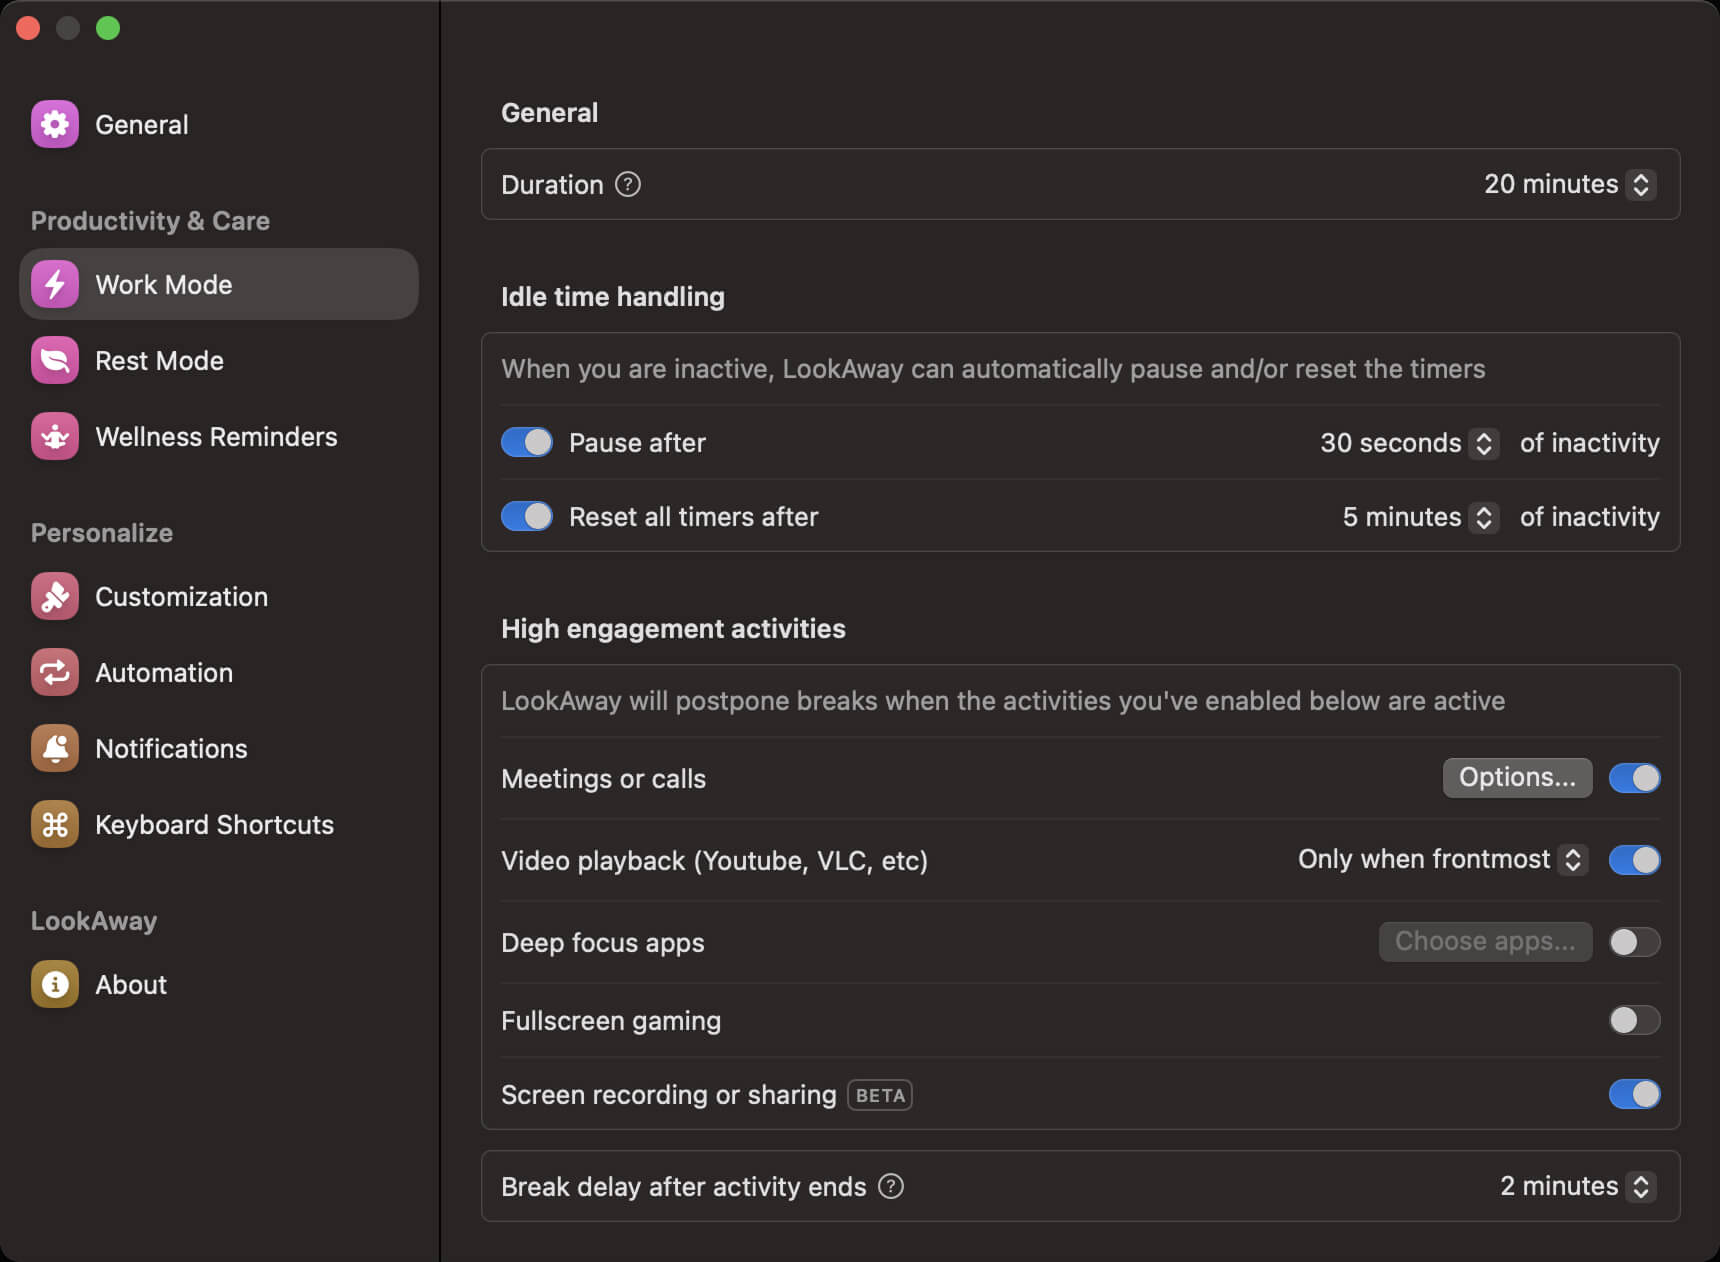The width and height of the screenshot is (1720, 1262).
Task: Click the Productivity & Care section header
Action: pyautogui.click(x=150, y=220)
